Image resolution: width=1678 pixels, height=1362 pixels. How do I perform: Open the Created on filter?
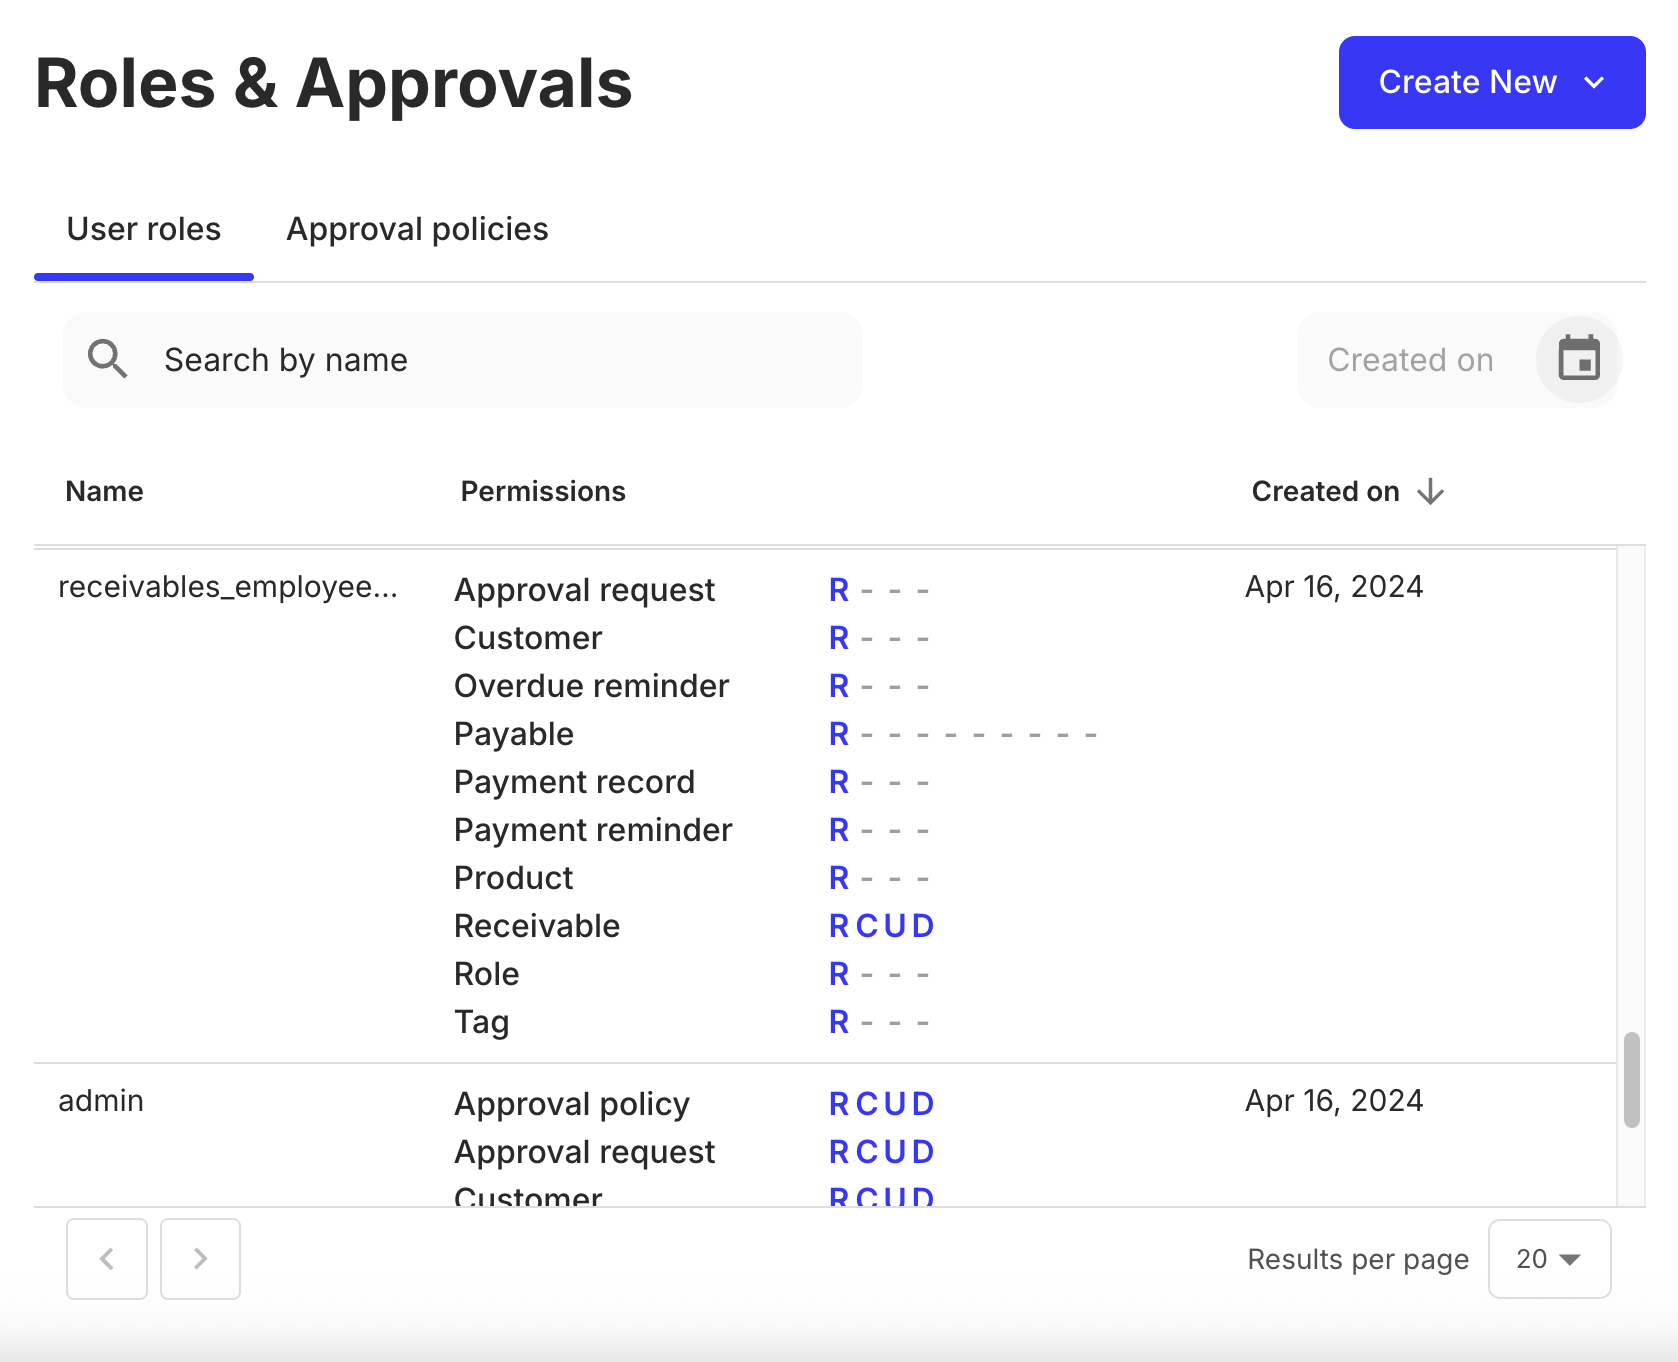tap(1409, 359)
